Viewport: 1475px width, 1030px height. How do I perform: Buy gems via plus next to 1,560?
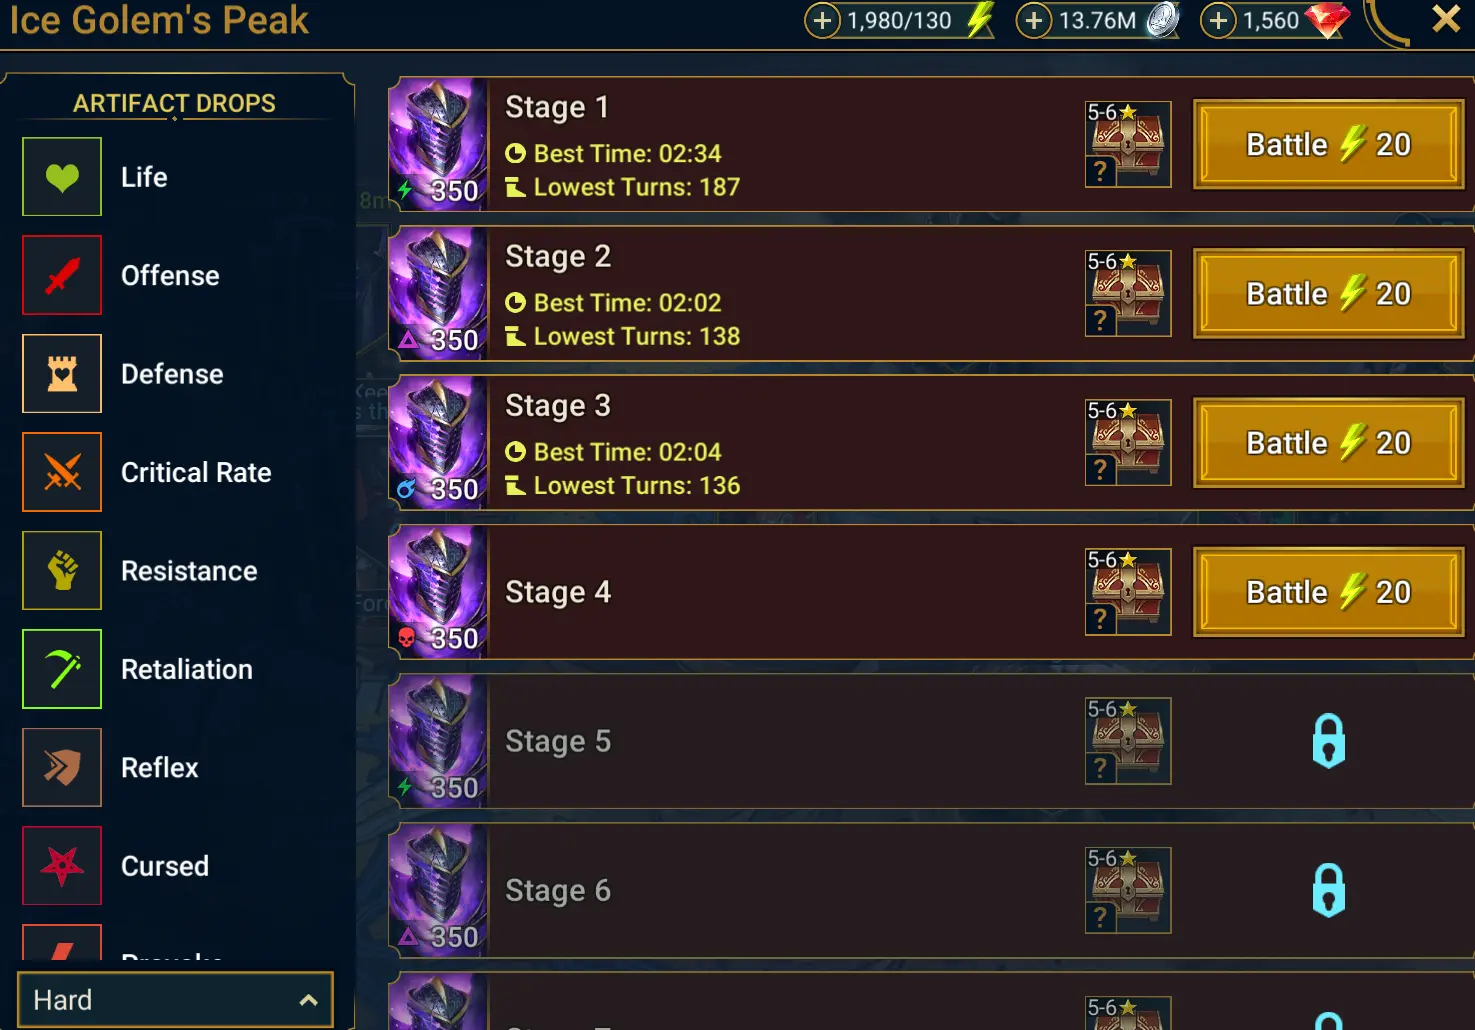click(x=1218, y=20)
